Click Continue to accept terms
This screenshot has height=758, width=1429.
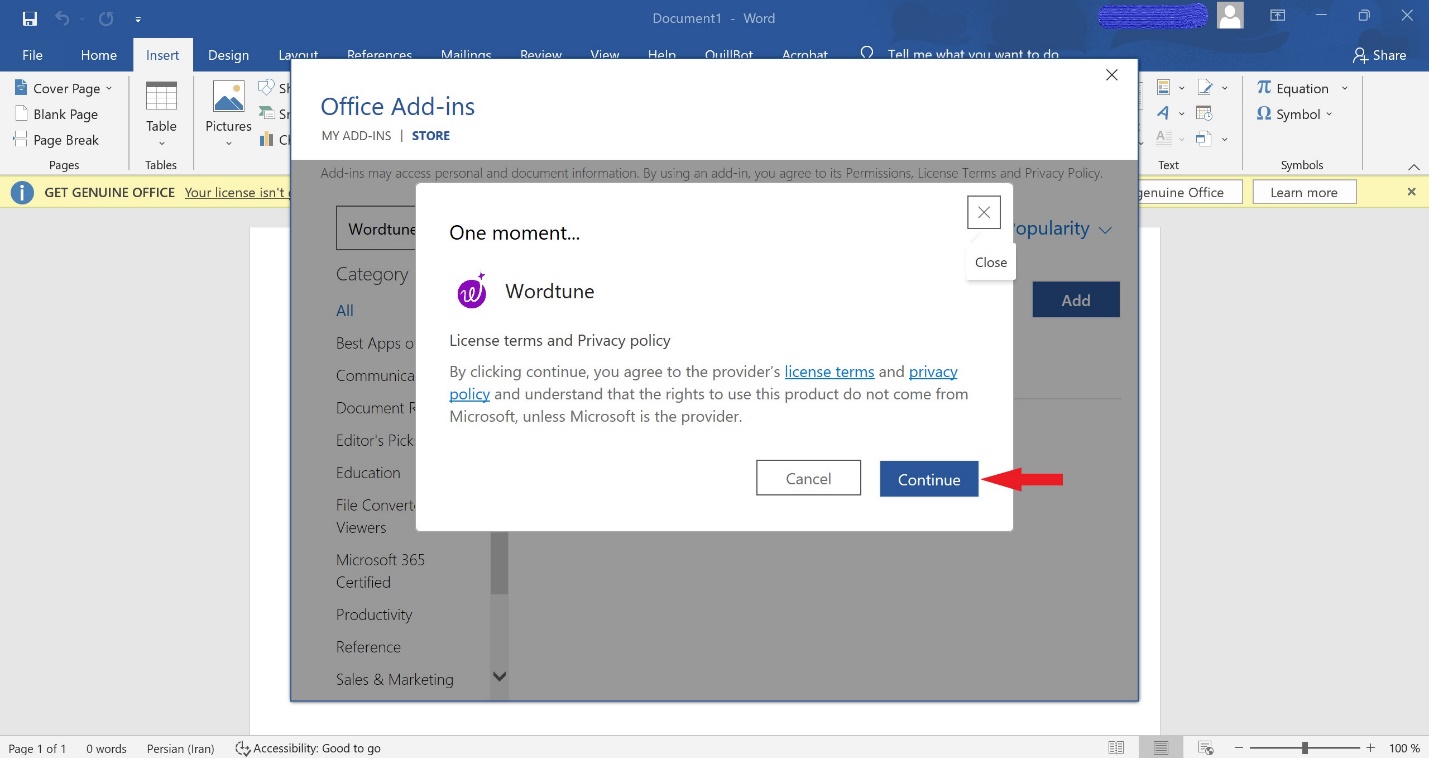coord(929,479)
